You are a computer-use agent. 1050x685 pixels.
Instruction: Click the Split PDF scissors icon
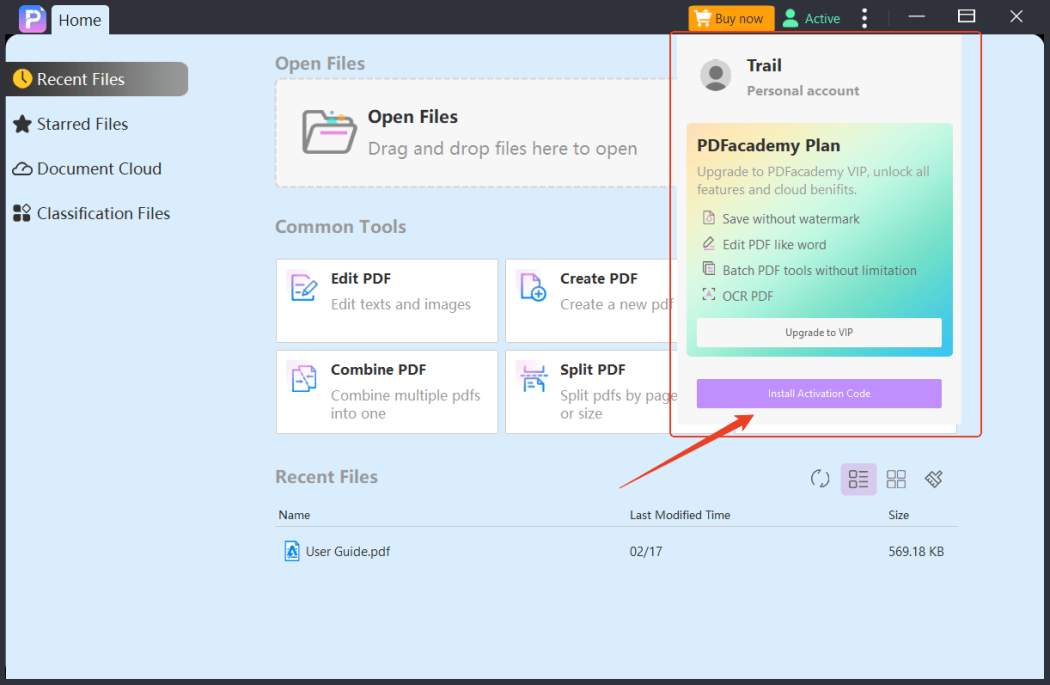[533, 378]
